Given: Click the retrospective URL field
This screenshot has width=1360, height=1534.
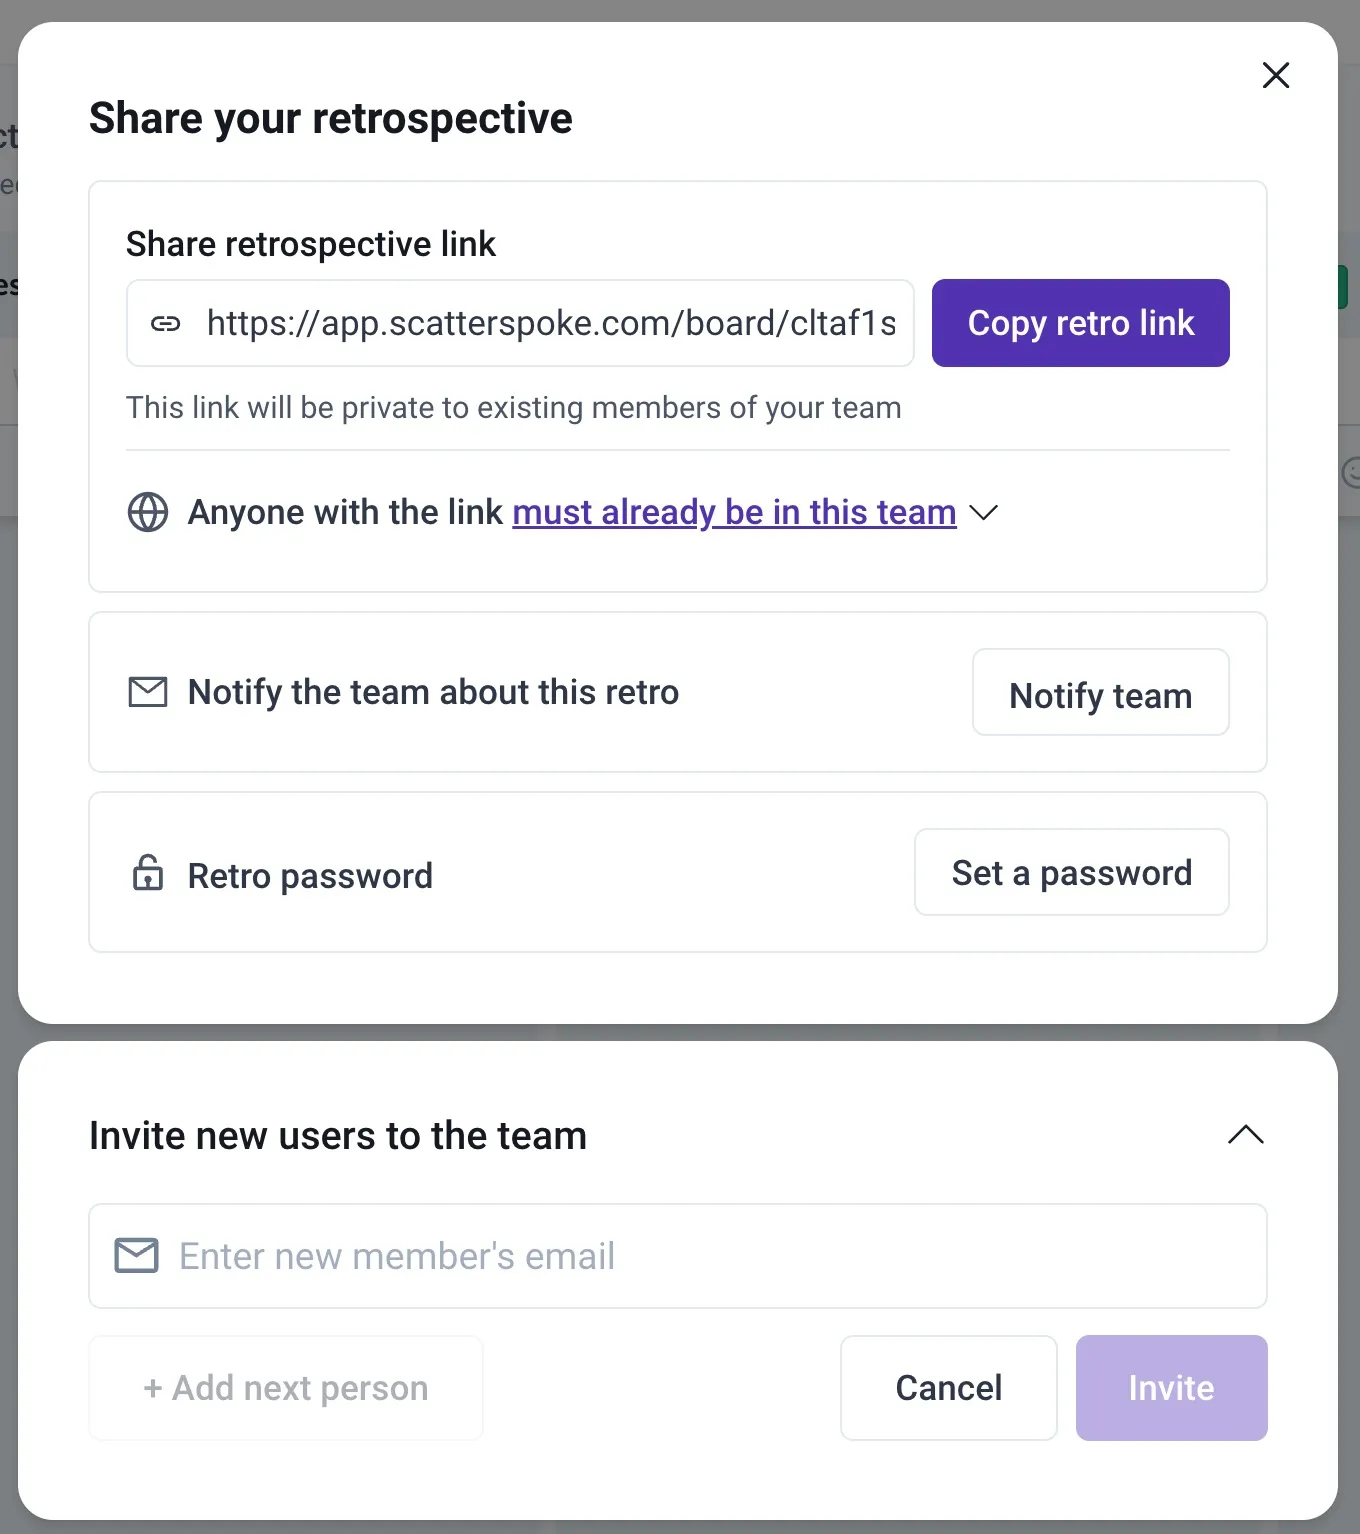Looking at the screenshot, I should click(550, 323).
